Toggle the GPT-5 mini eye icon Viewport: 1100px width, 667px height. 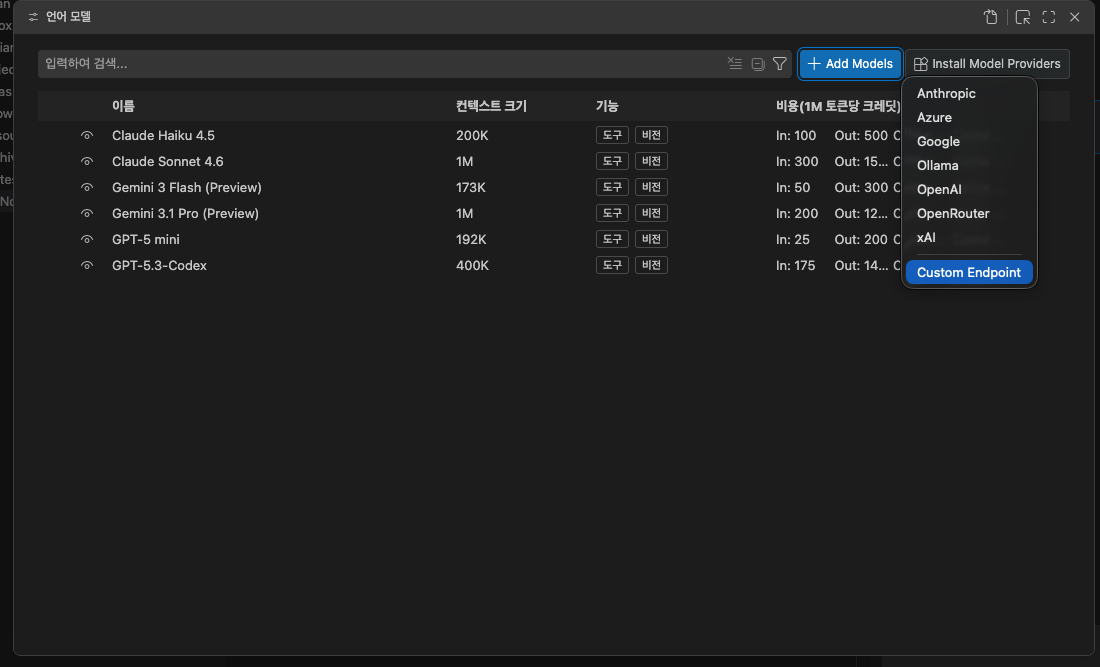pos(87,239)
